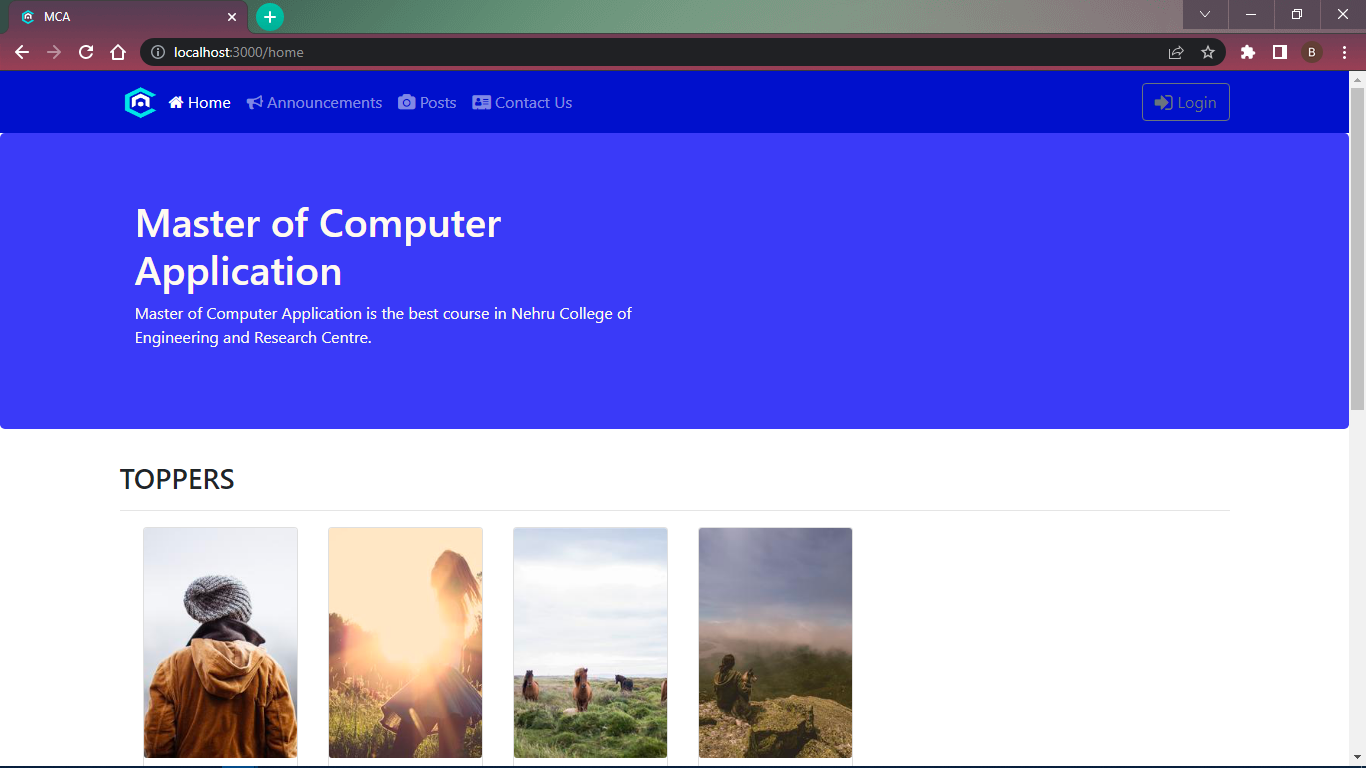1366x768 pixels.
Task: Switch to the MCA browser tab
Action: point(120,16)
